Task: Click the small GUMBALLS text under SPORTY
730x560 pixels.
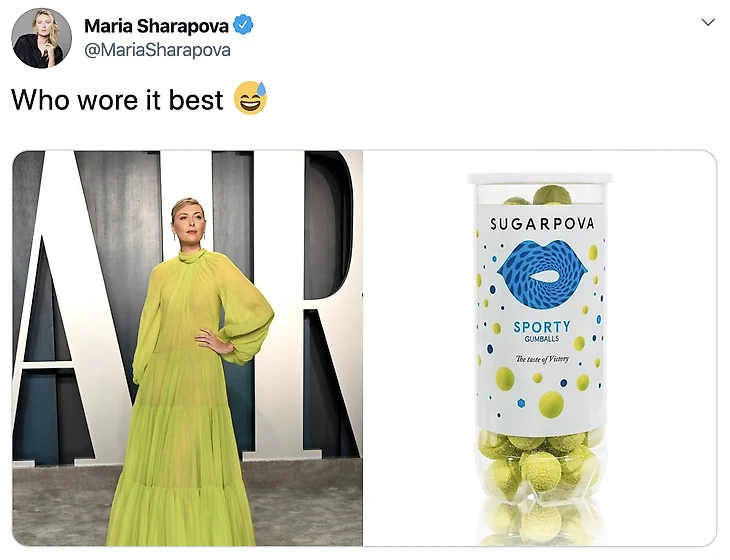Action: tap(541, 339)
